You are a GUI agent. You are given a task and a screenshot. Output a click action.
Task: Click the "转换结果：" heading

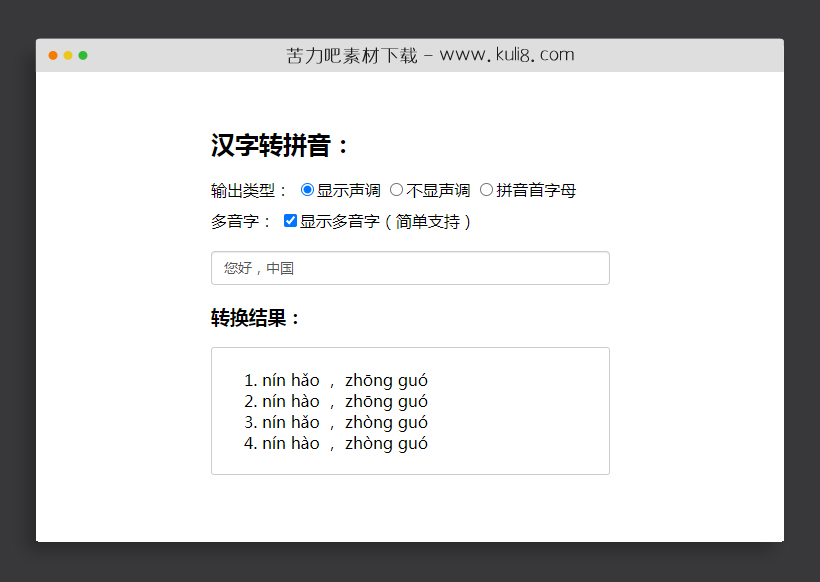(x=253, y=318)
